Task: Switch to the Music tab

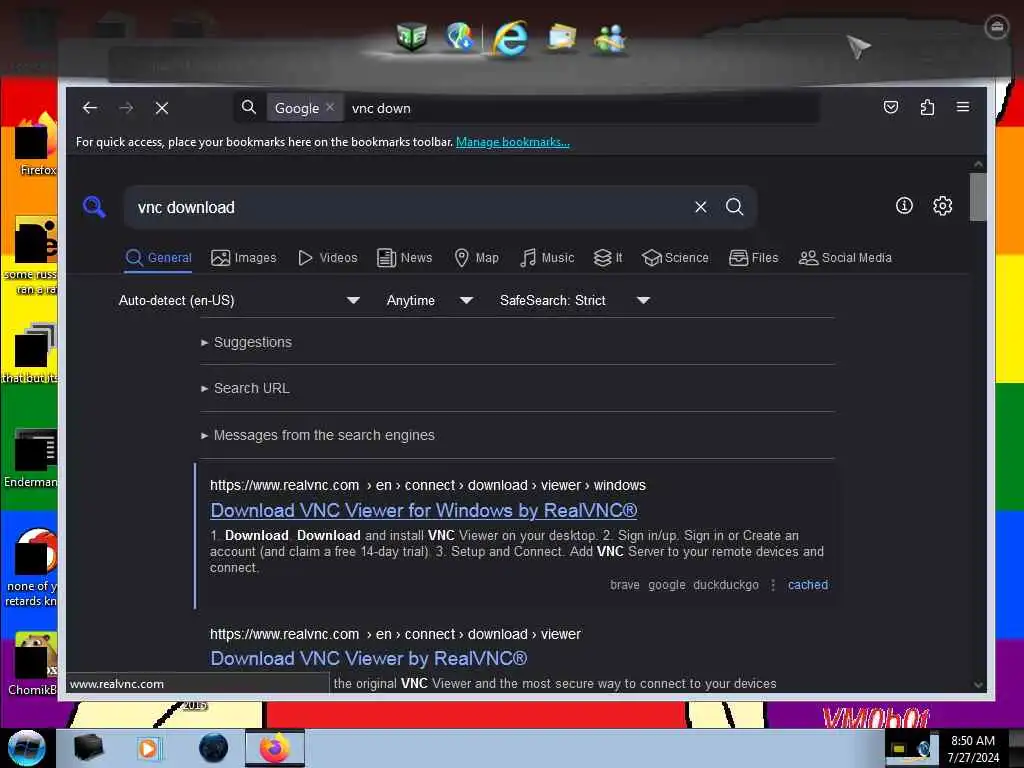Action: coord(547,258)
